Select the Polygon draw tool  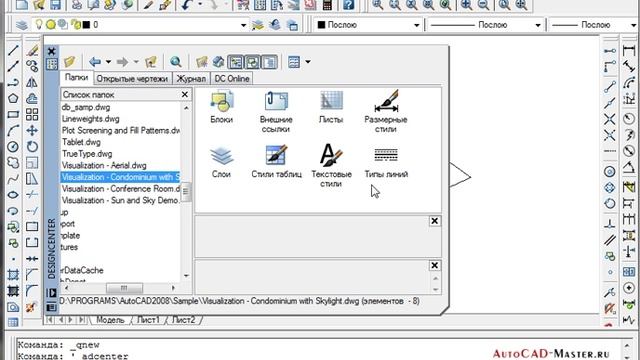coord(13,98)
